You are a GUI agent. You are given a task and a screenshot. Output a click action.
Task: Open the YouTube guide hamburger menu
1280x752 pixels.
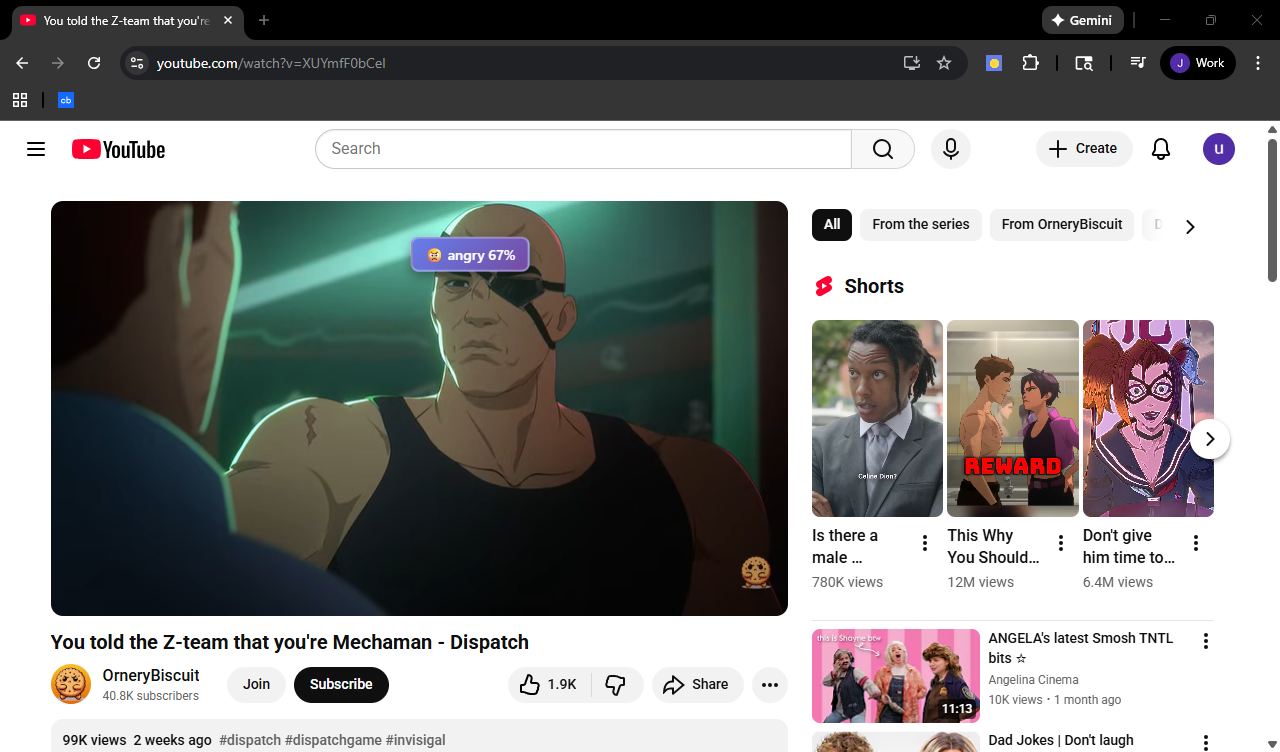point(36,148)
